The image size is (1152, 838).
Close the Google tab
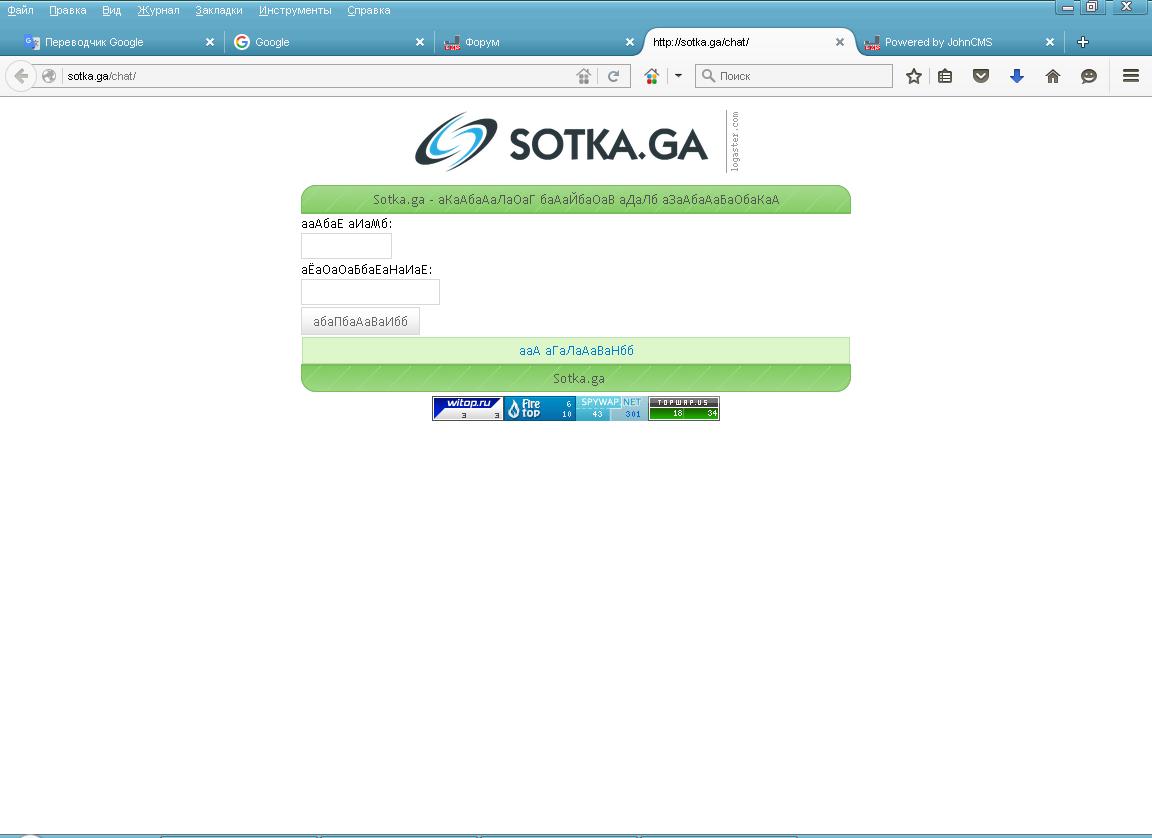(x=420, y=42)
